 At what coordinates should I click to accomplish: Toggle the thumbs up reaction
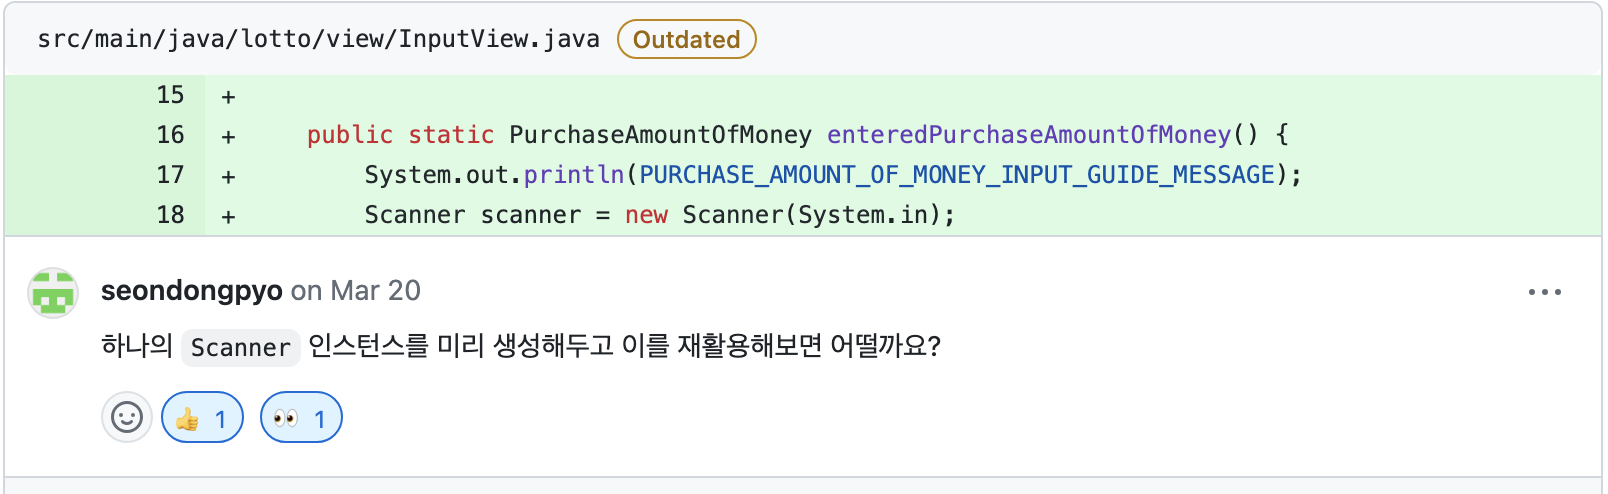pyautogui.click(x=202, y=417)
